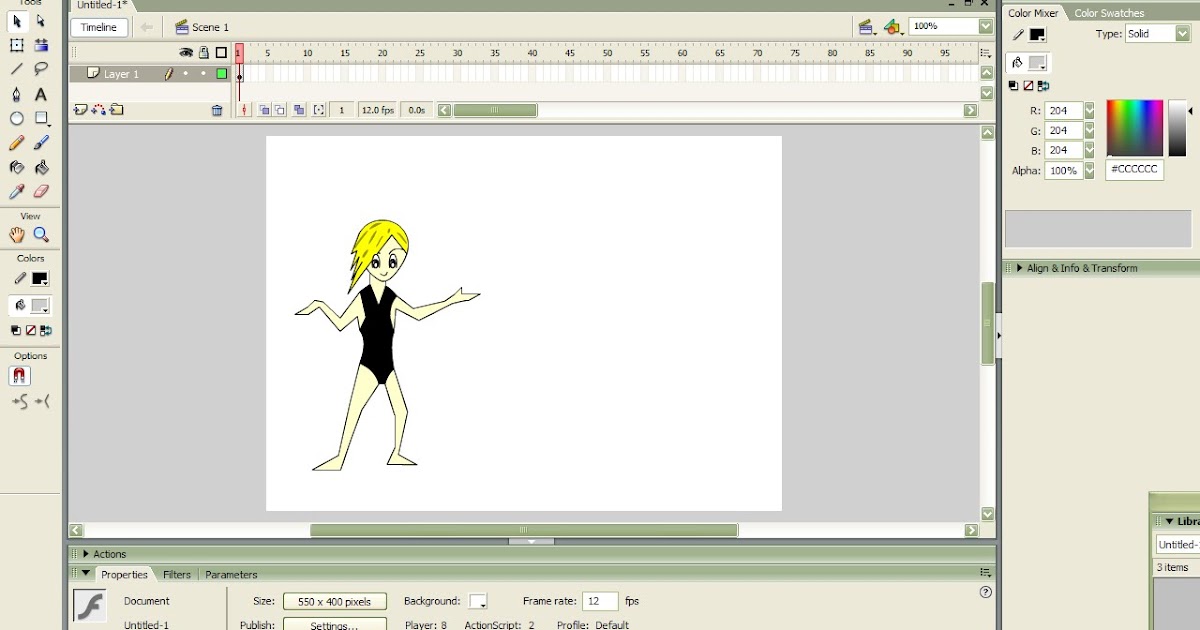The width and height of the screenshot is (1200, 630).
Task: Open the G value slider arrow
Action: tap(1089, 131)
